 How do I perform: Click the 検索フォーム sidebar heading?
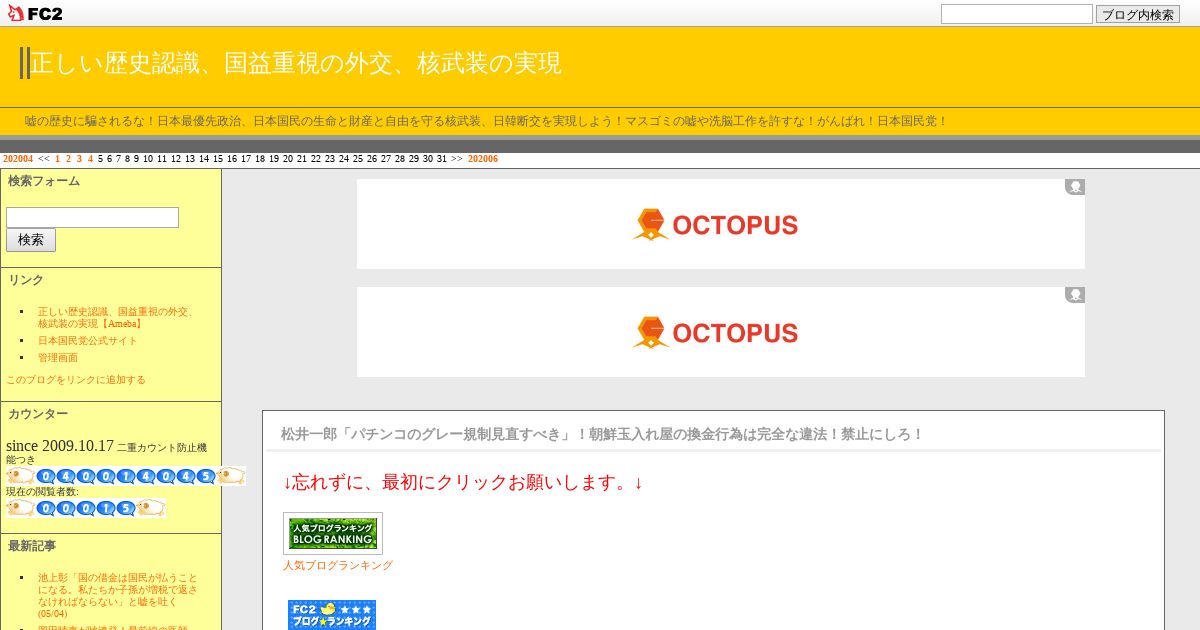(x=44, y=181)
